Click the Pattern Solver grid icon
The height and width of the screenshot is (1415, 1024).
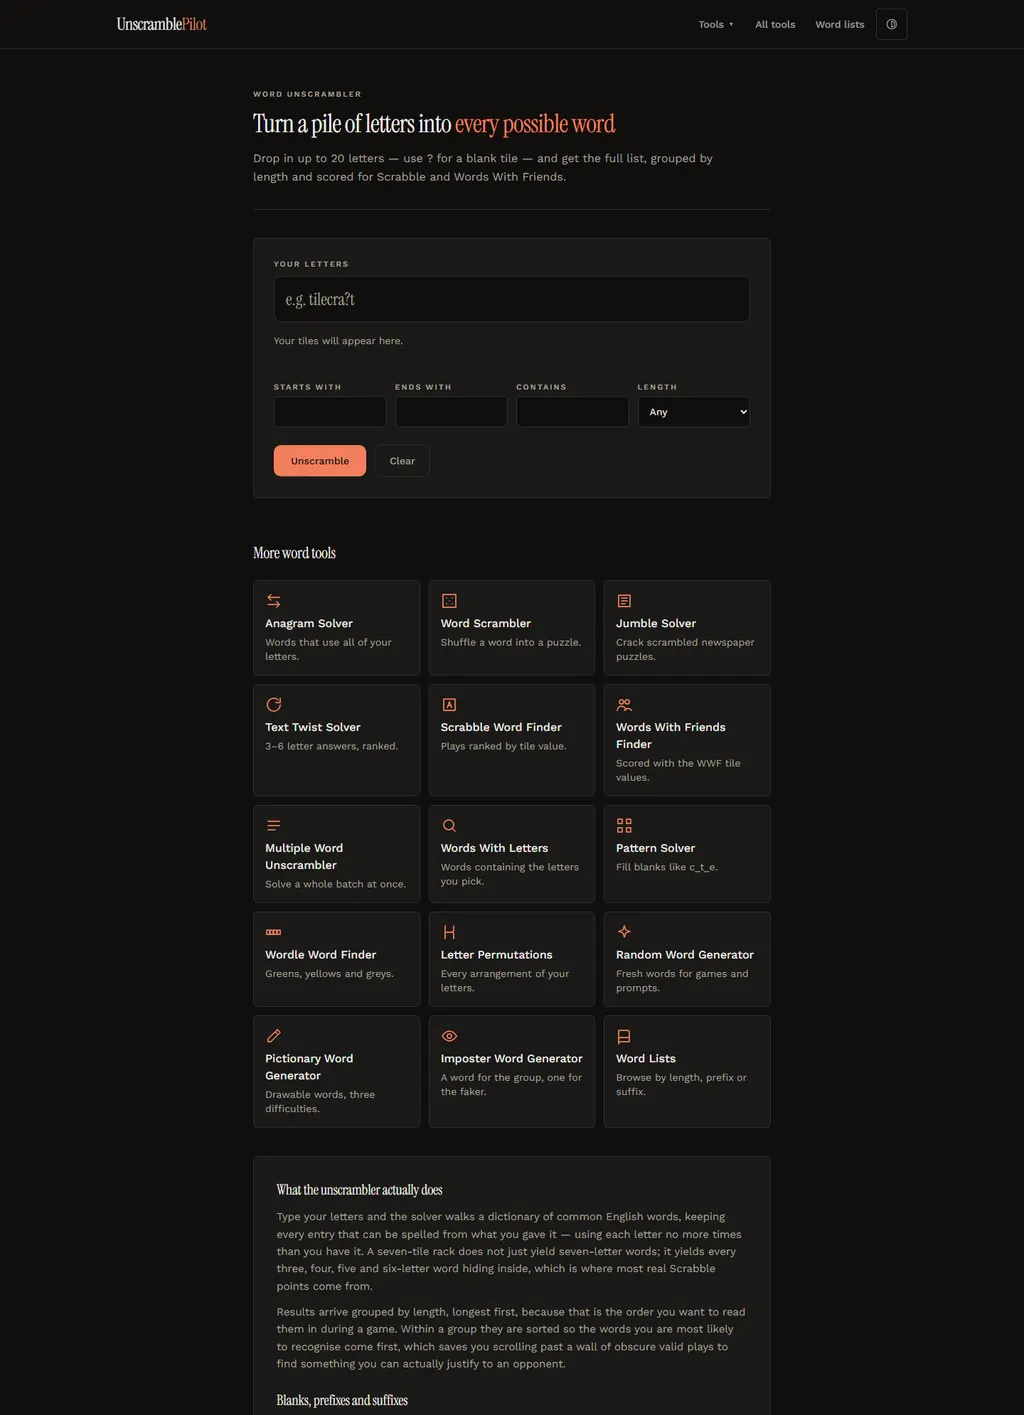[624, 826]
